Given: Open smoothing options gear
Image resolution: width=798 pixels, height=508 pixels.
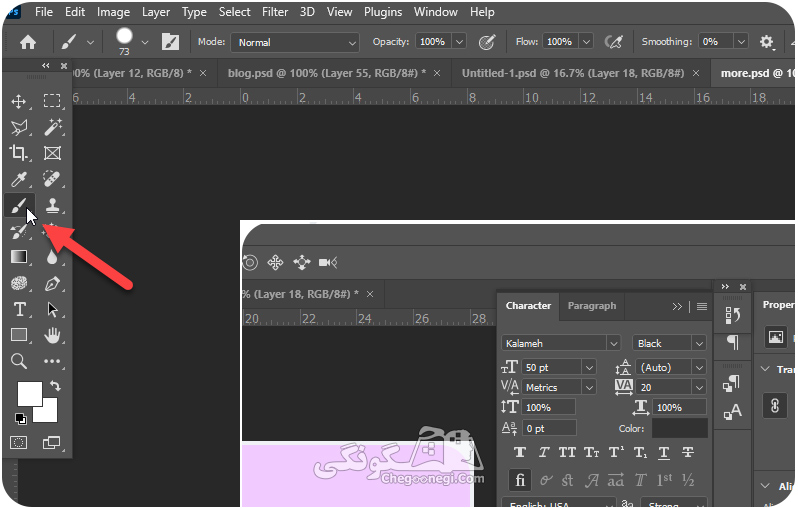Looking at the screenshot, I should pyautogui.click(x=766, y=42).
